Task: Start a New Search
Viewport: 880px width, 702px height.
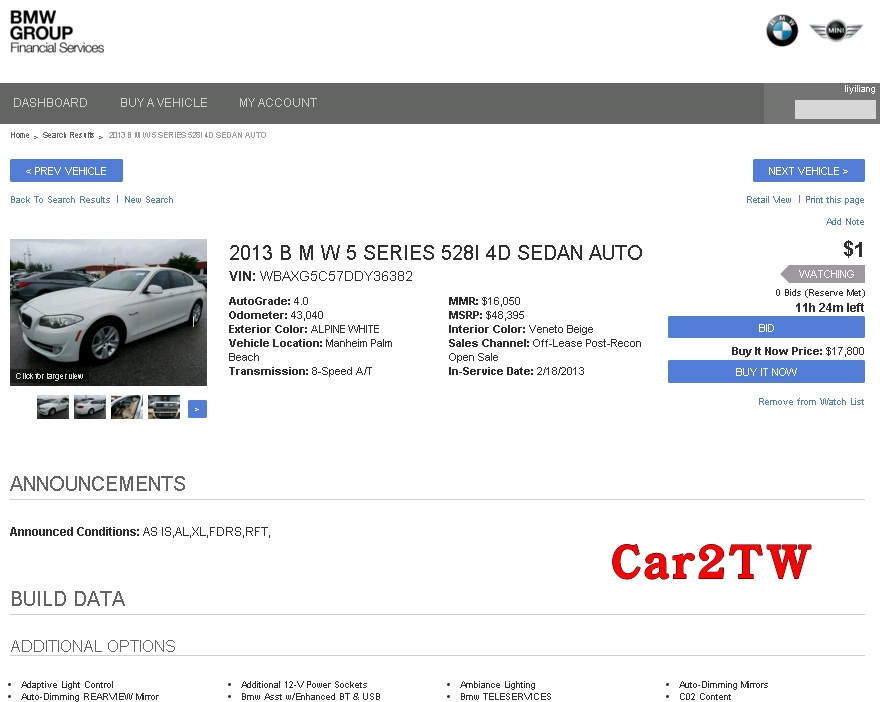Action: click(x=149, y=200)
